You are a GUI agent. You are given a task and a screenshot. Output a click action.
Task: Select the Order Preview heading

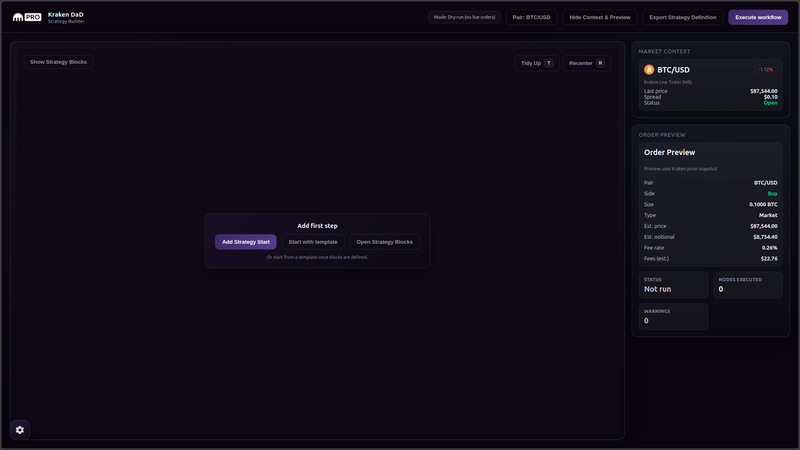[669, 152]
